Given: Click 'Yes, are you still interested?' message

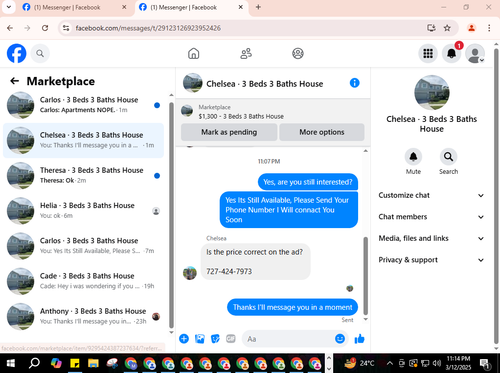Looking at the screenshot, I should pos(308,182).
